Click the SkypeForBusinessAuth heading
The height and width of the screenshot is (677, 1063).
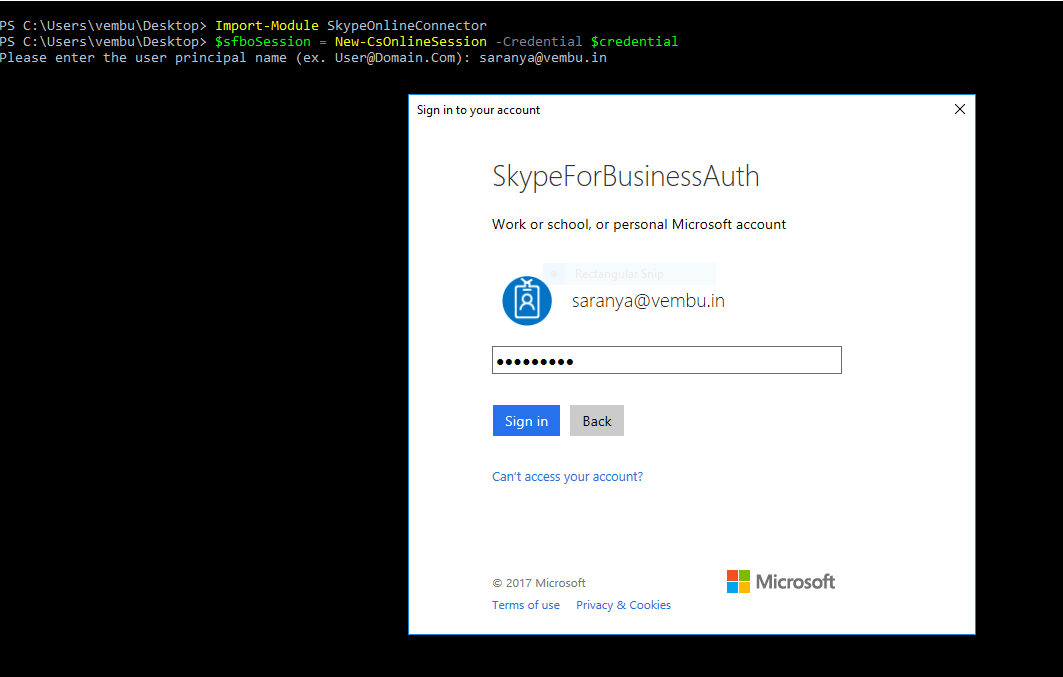point(626,176)
